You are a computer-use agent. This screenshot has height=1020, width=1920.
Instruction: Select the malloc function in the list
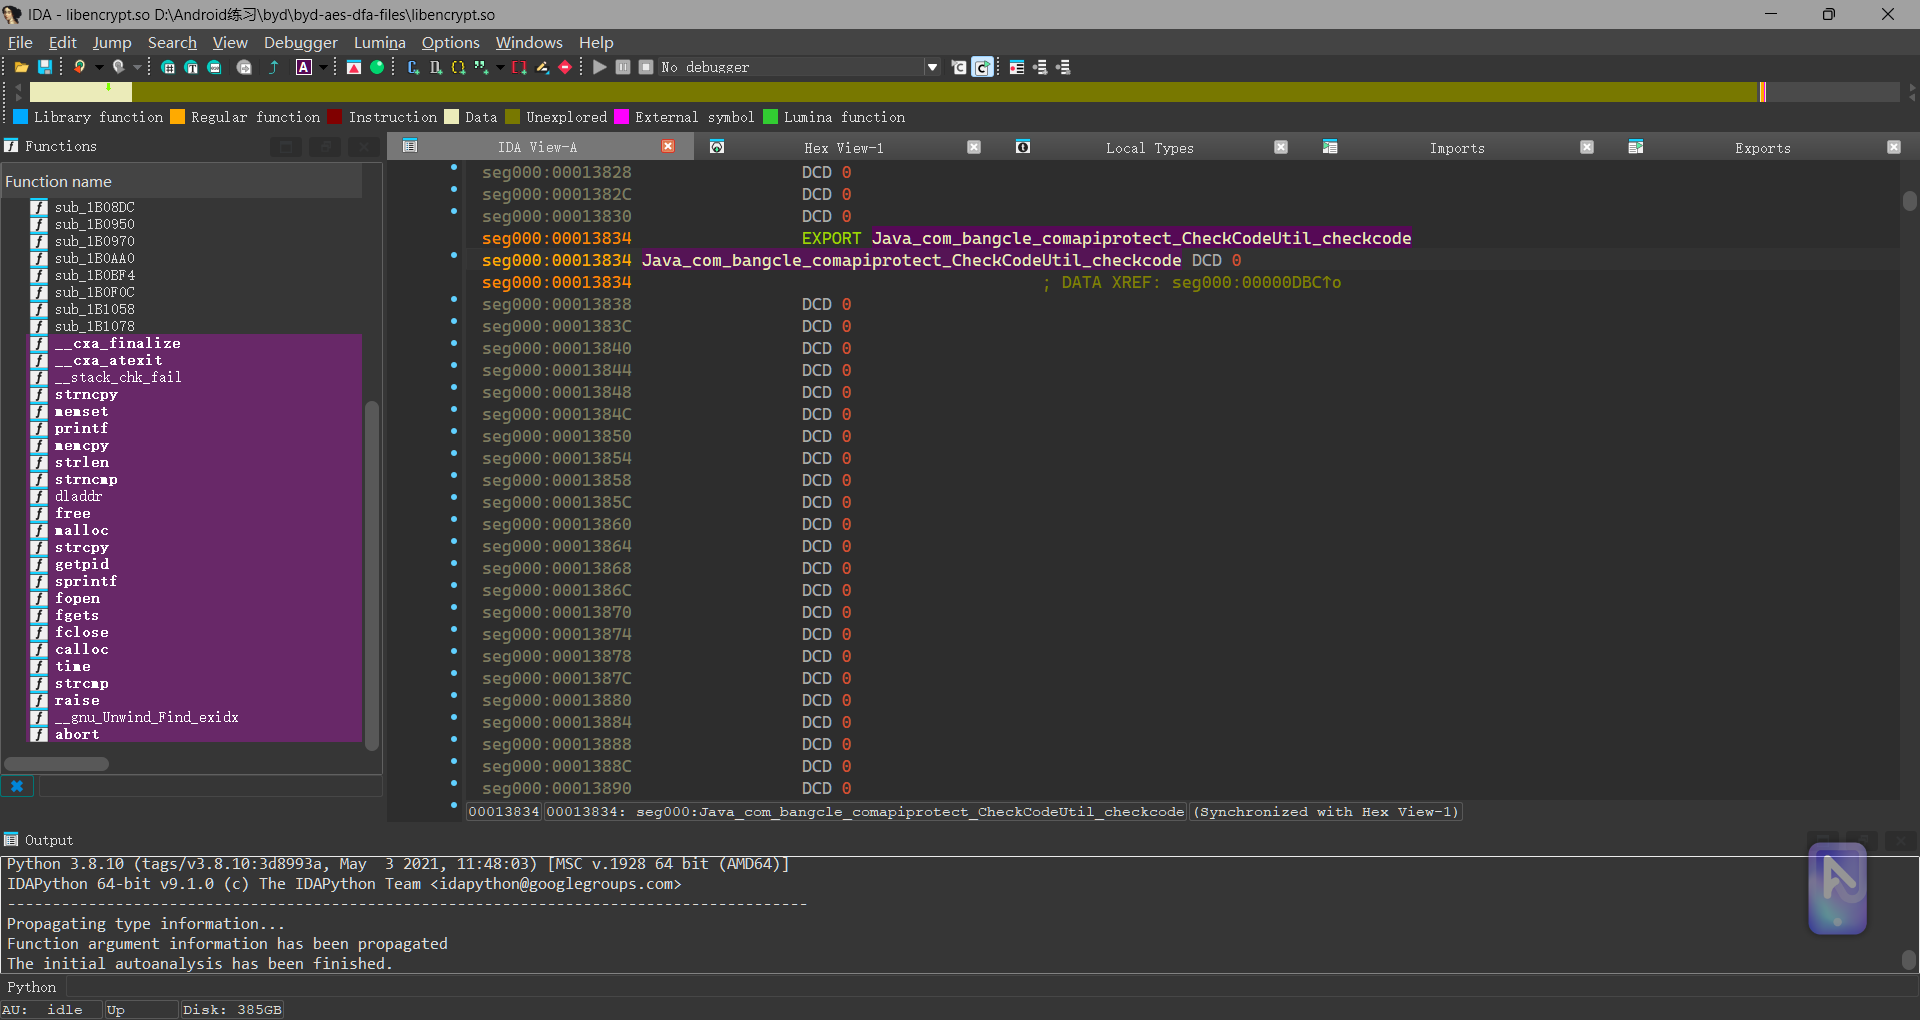(x=82, y=530)
